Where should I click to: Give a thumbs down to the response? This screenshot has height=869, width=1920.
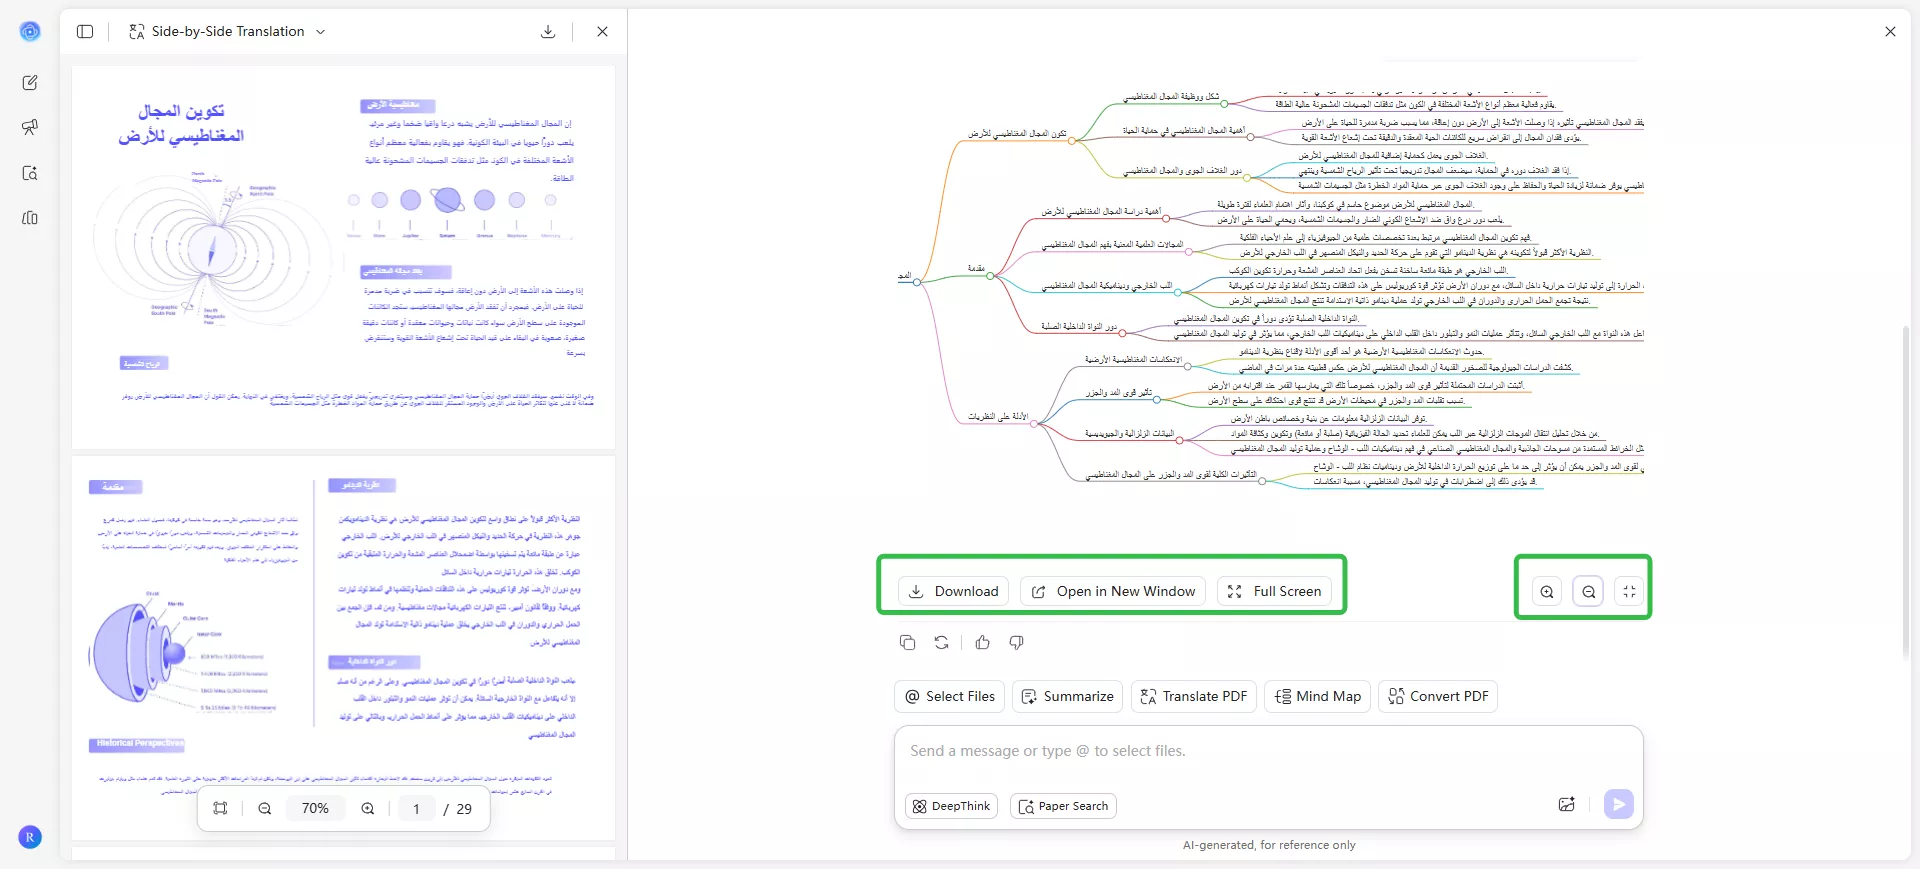(x=1017, y=643)
